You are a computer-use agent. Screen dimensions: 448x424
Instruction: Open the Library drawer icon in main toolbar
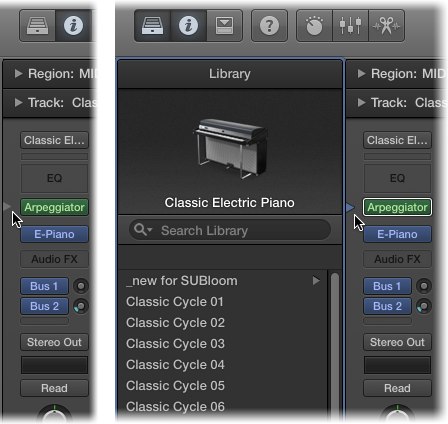152,26
